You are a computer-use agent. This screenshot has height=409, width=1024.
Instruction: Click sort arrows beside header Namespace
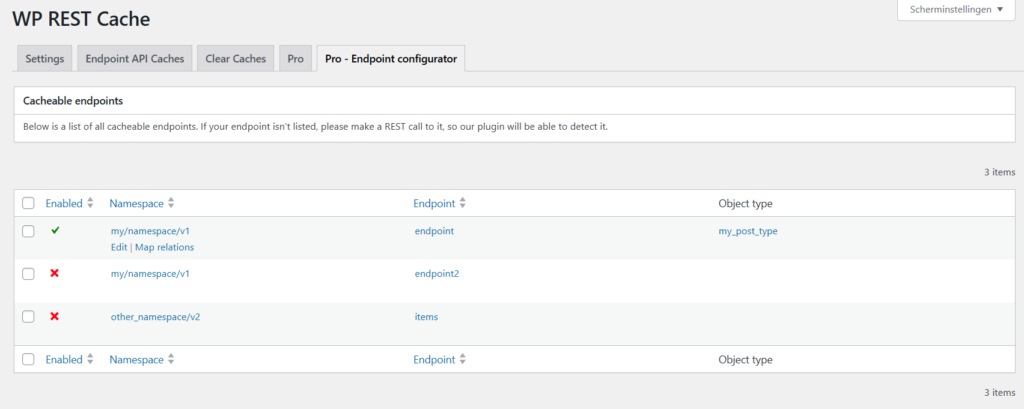pyautogui.click(x=171, y=203)
